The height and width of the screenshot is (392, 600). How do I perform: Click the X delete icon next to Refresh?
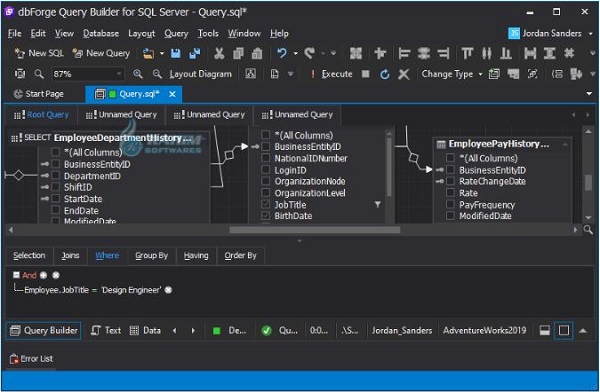pos(404,74)
